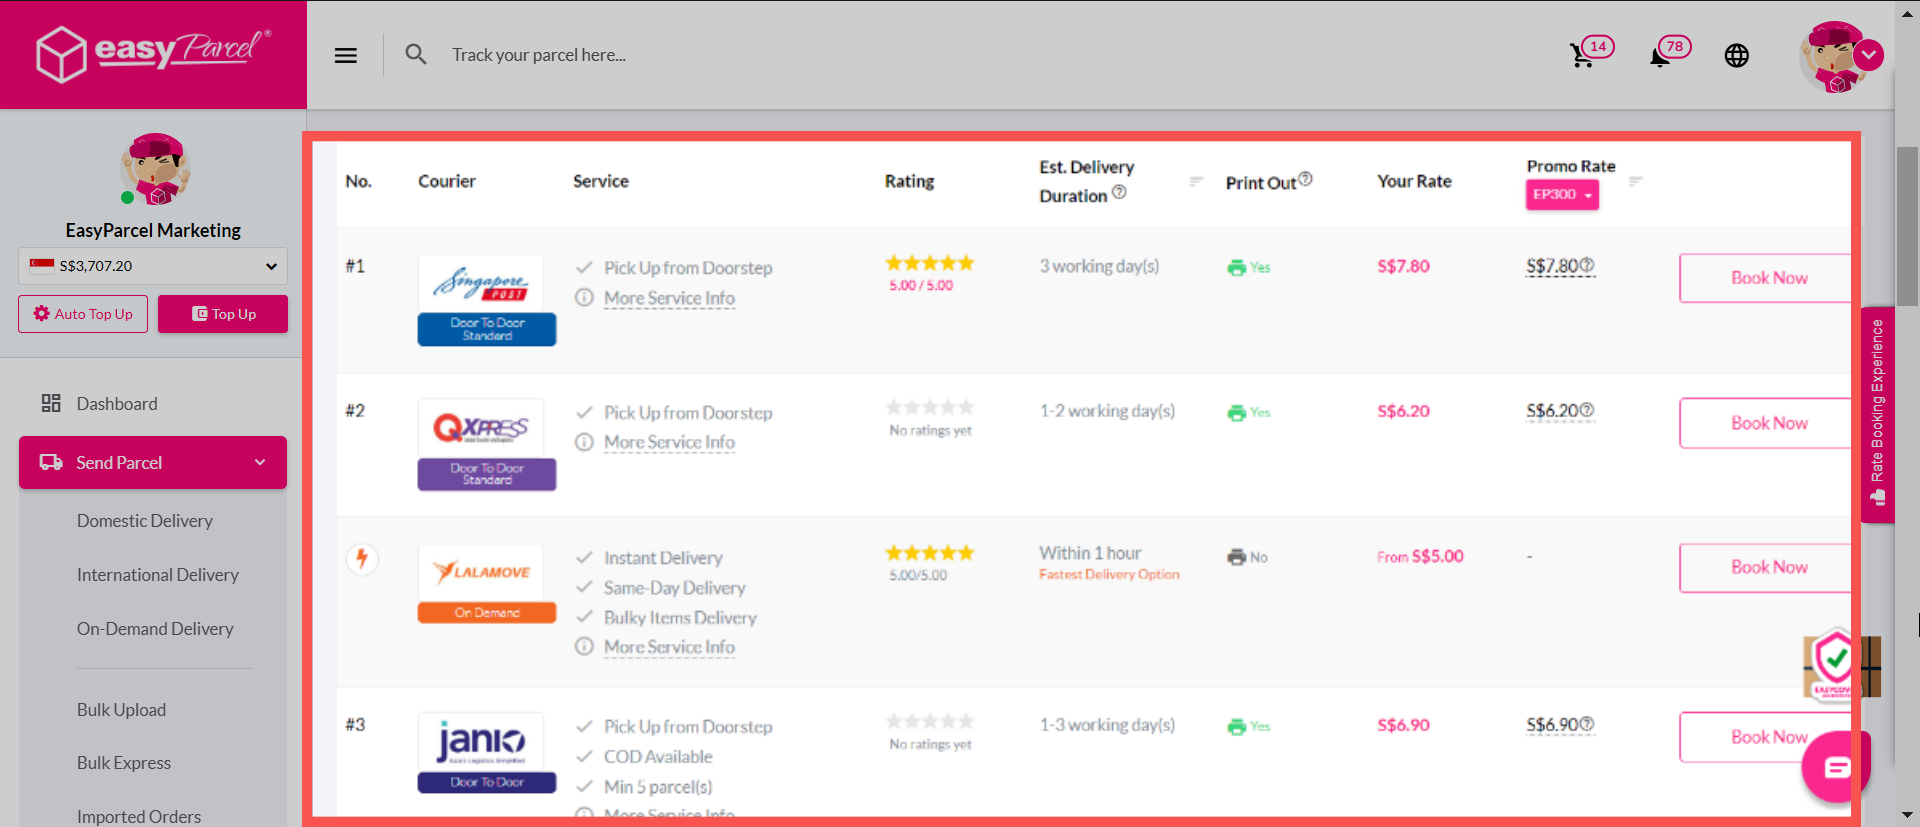Collapse the Send Parcel menu
This screenshot has height=827, width=1920.
(153, 463)
